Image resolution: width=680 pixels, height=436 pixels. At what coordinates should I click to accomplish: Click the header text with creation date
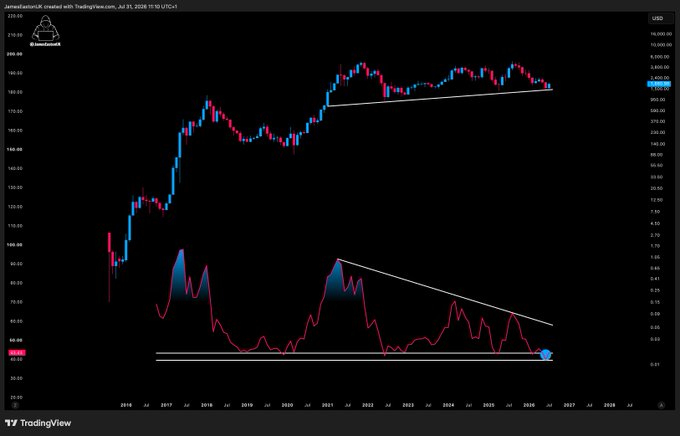tap(91, 7)
